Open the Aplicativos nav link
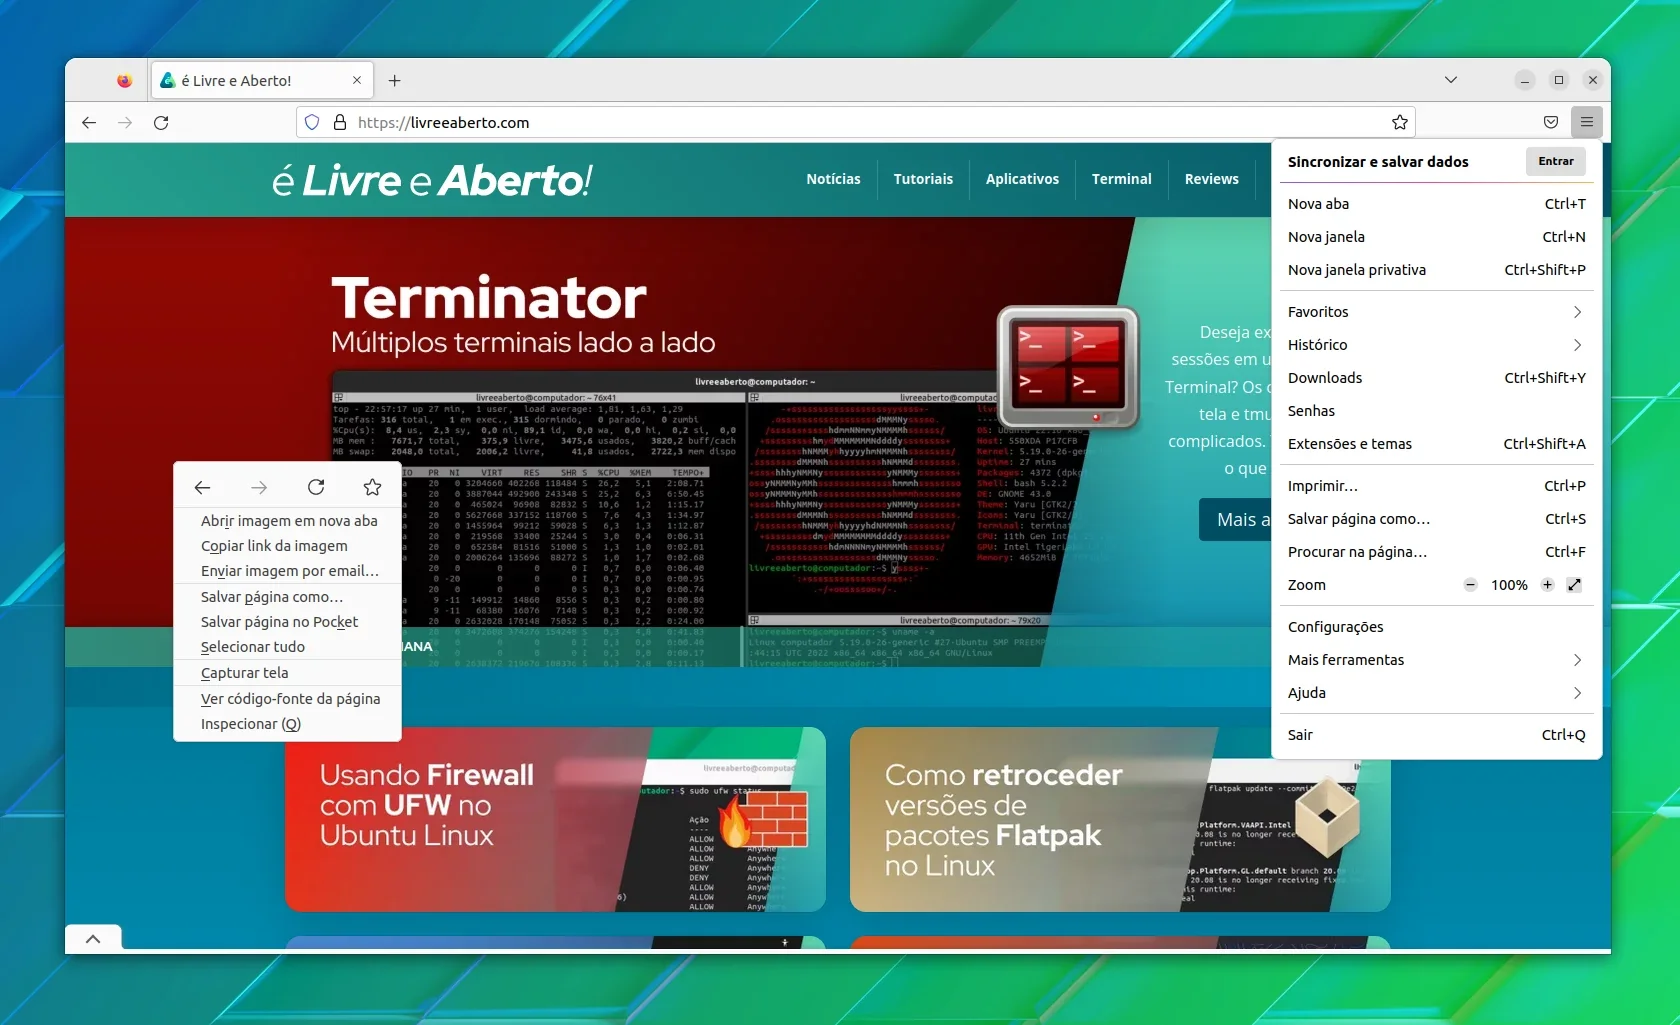1680x1025 pixels. pyautogui.click(x=1022, y=179)
